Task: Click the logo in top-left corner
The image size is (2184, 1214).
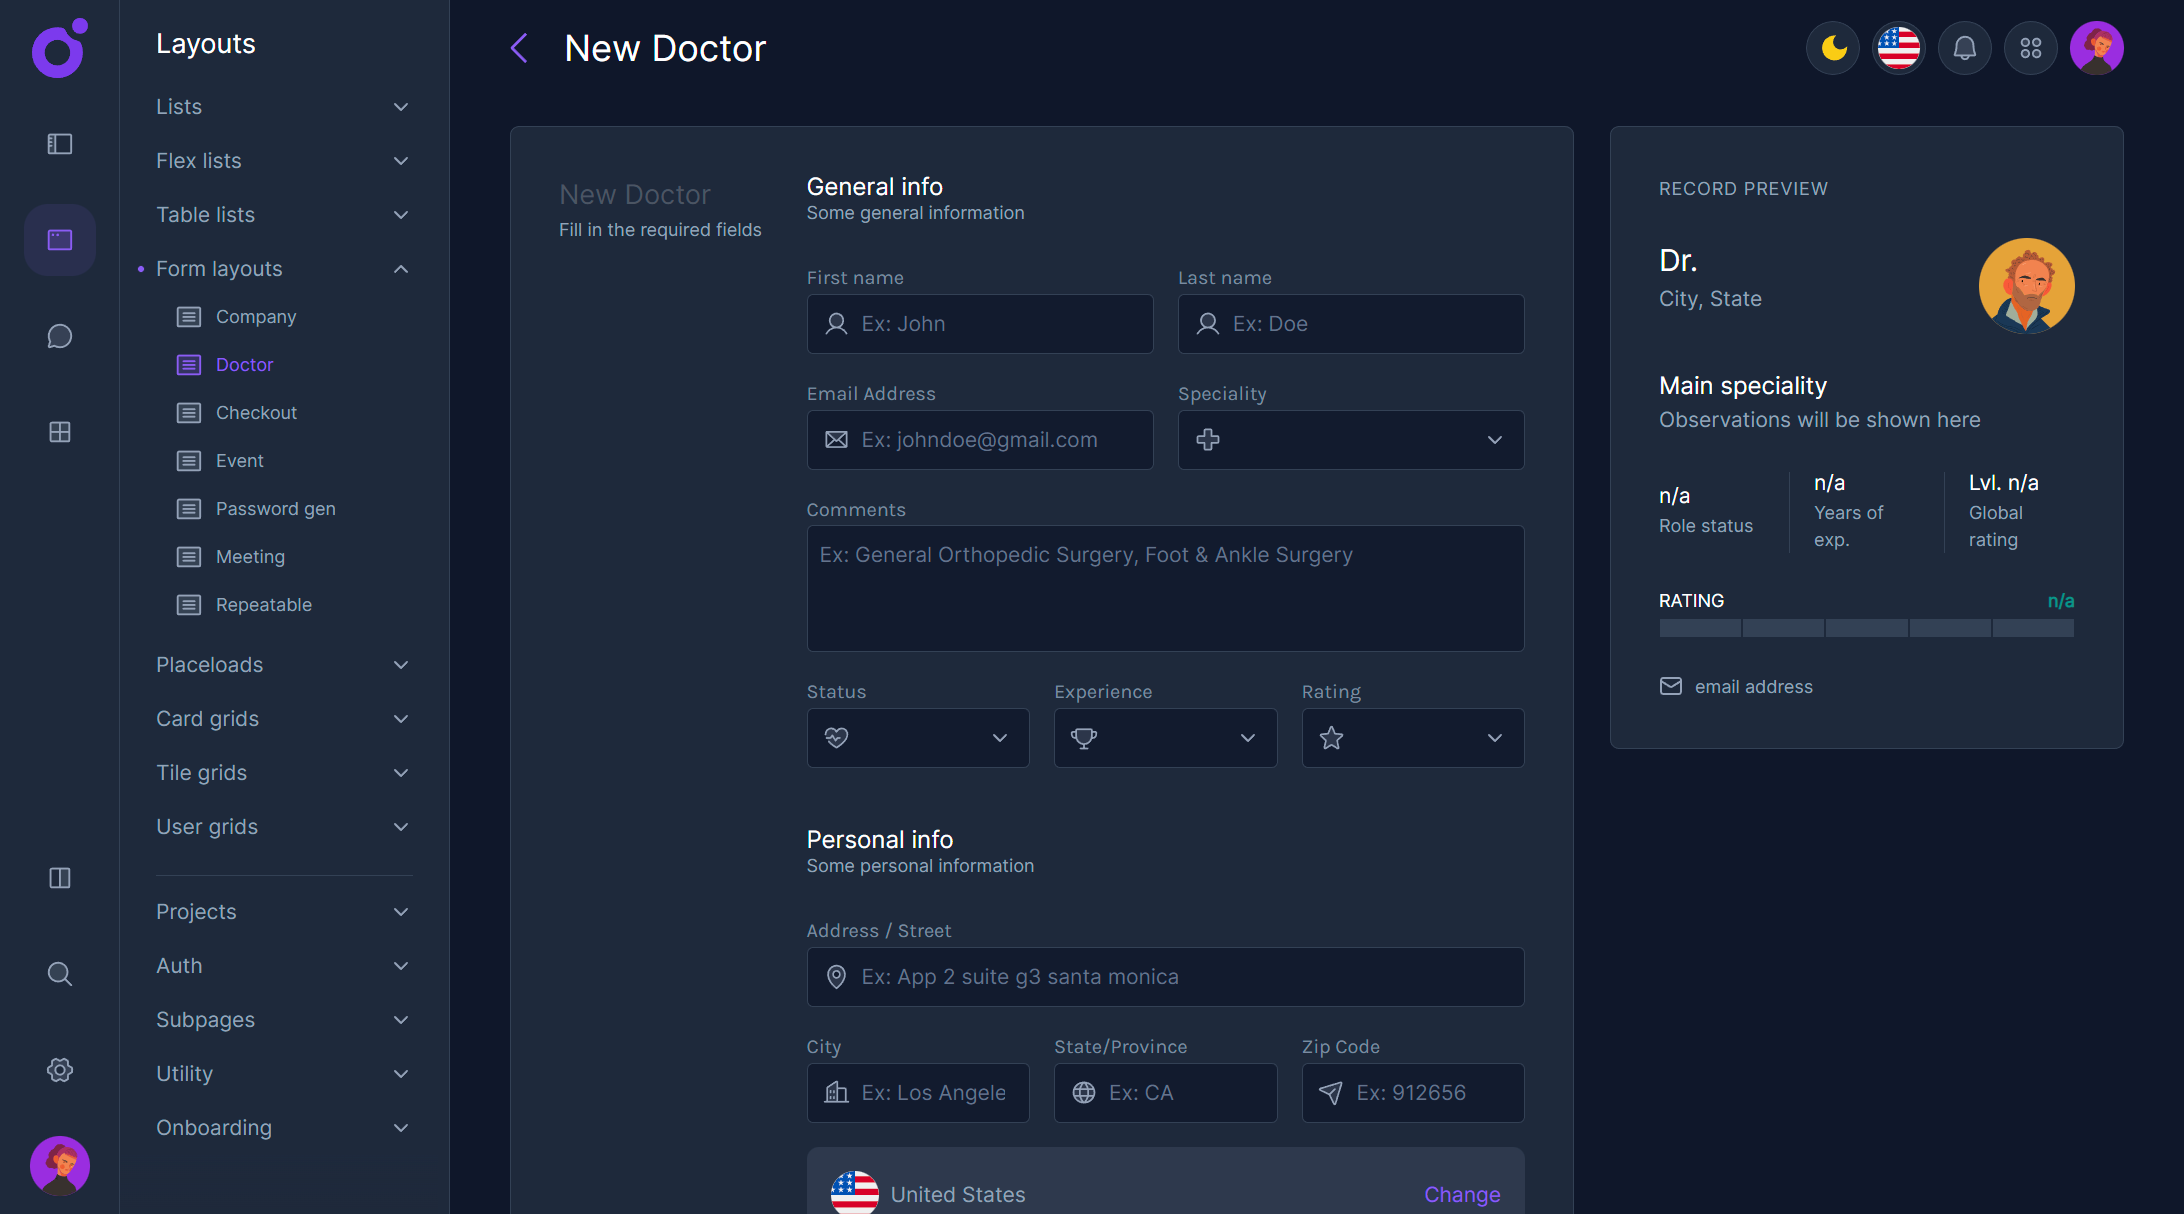Action: tap(58, 48)
